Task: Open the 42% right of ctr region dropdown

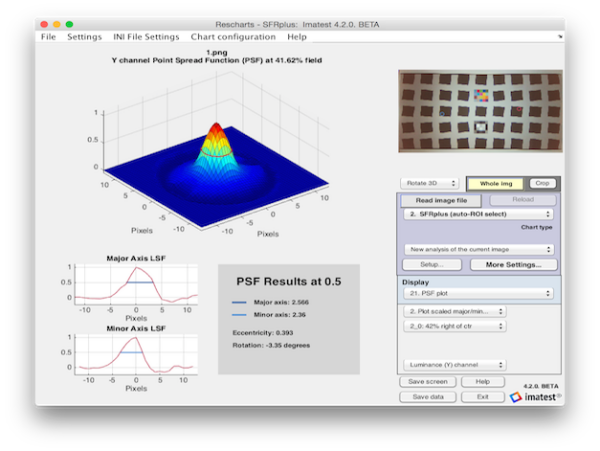Action: (x=455, y=326)
